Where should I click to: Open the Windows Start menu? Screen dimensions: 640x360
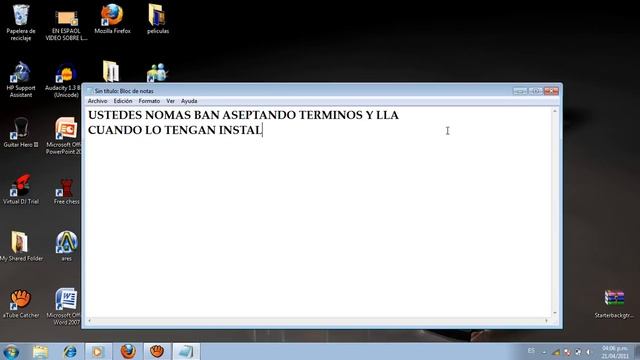tap(11, 351)
